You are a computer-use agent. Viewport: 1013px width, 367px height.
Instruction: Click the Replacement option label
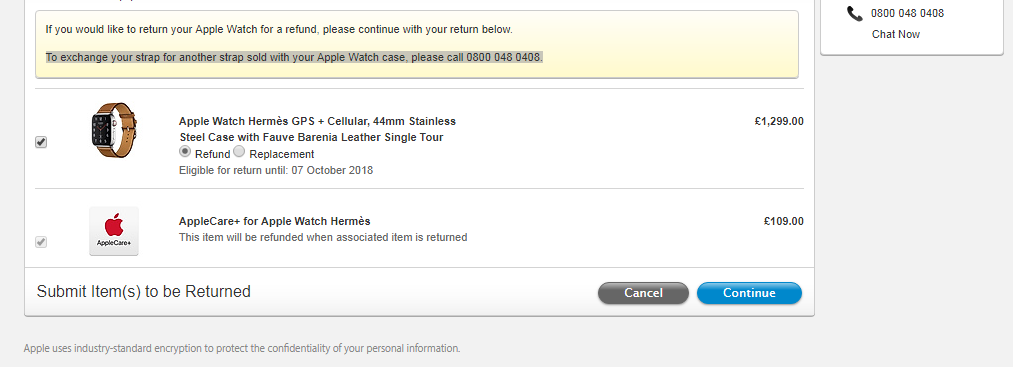pos(282,154)
